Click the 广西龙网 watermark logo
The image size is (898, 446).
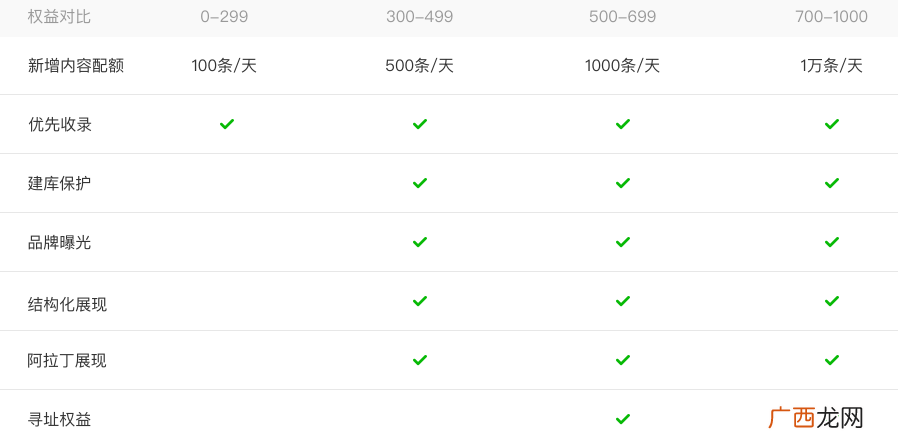point(816,419)
